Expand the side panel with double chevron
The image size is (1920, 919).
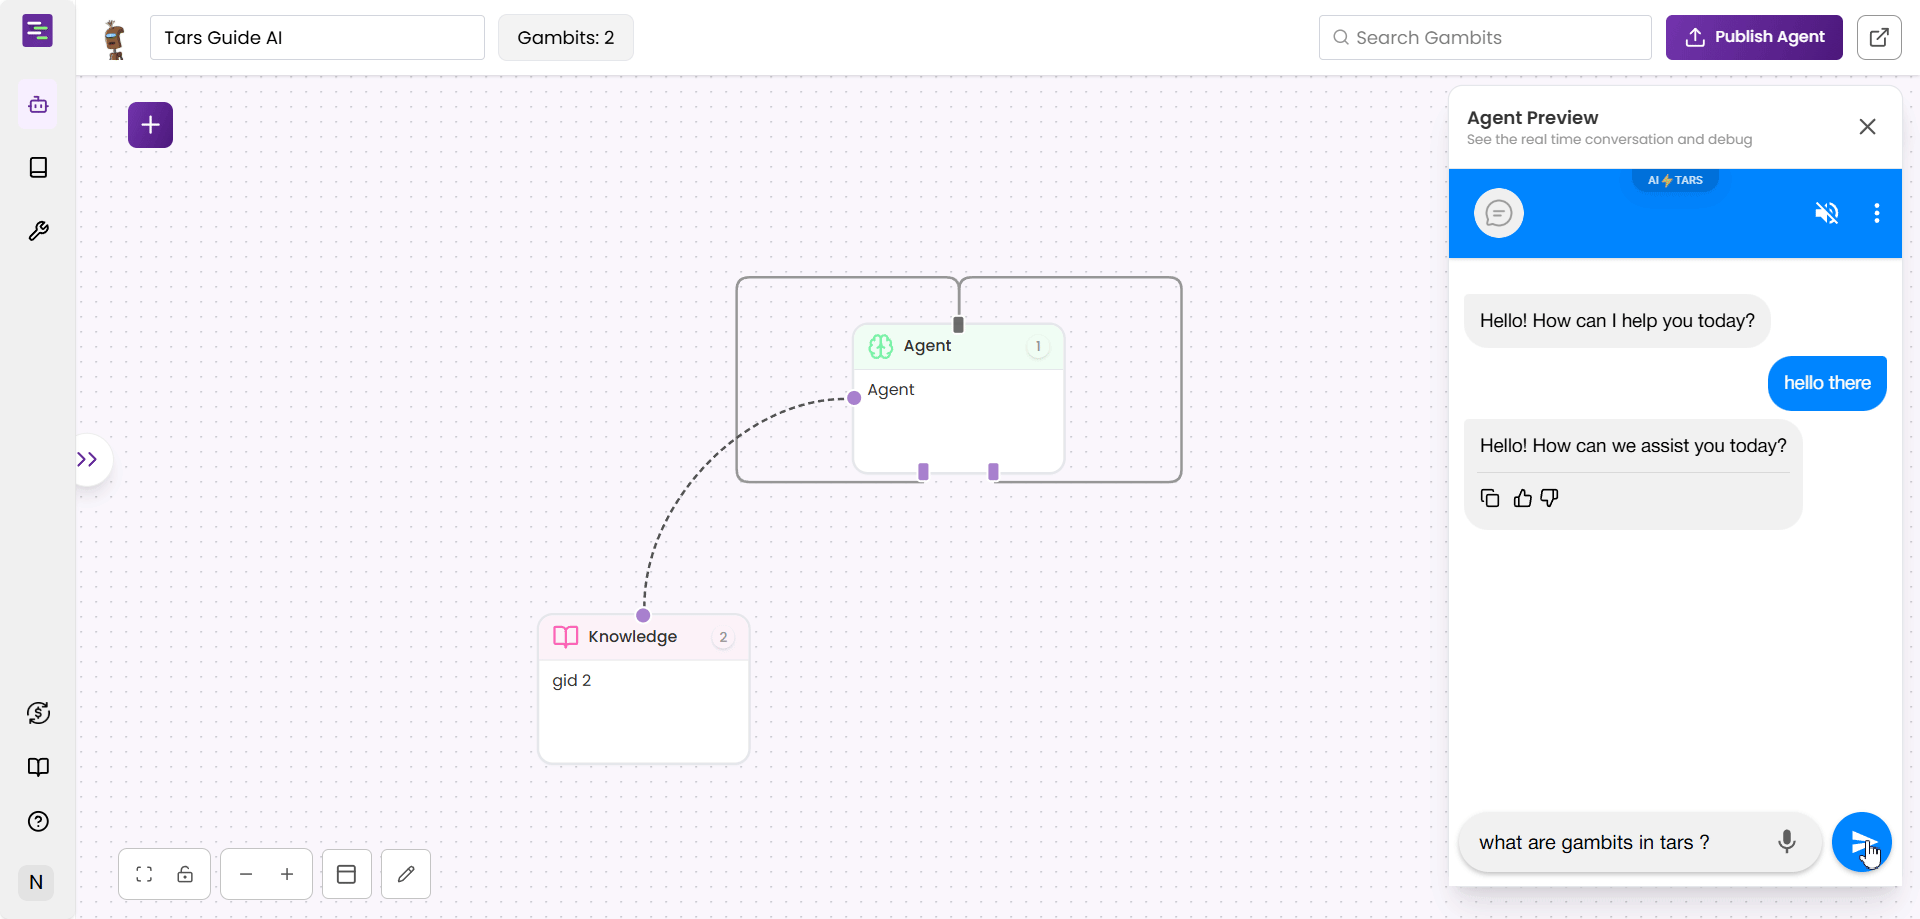tap(88, 460)
